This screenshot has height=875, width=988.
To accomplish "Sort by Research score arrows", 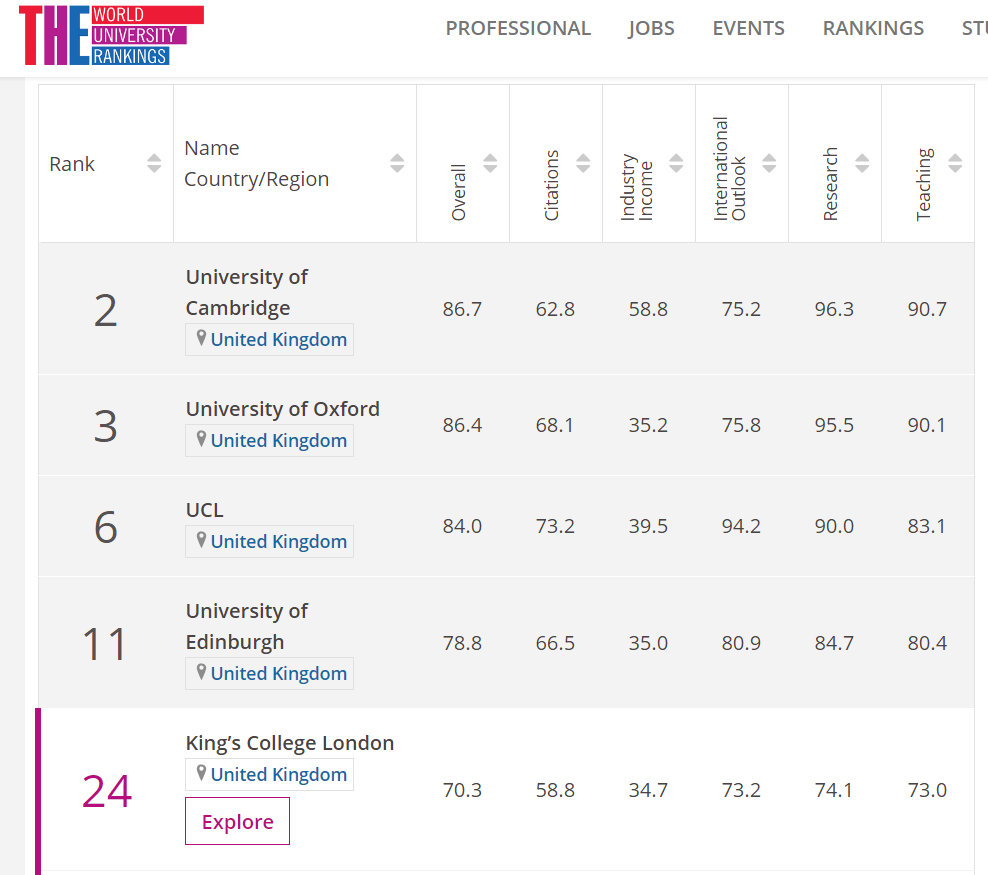I will (x=862, y=163).
